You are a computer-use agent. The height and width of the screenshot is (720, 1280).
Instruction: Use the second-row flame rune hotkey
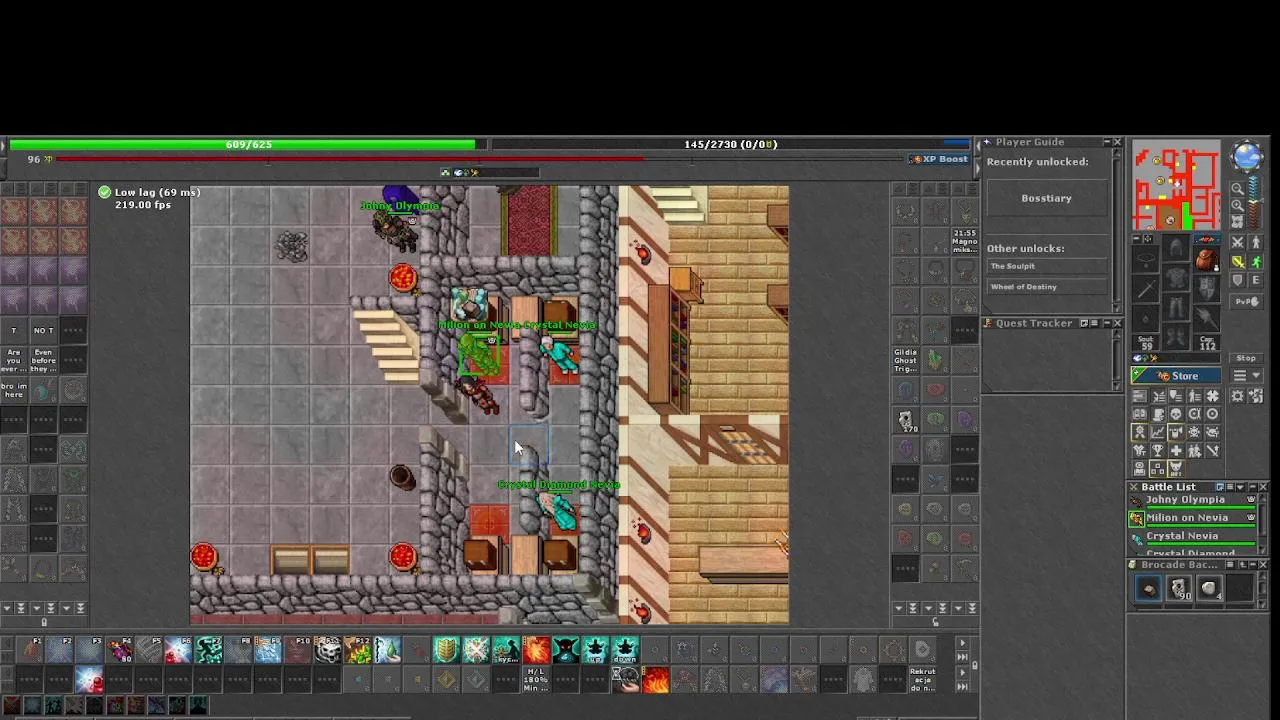coord(655,680)
